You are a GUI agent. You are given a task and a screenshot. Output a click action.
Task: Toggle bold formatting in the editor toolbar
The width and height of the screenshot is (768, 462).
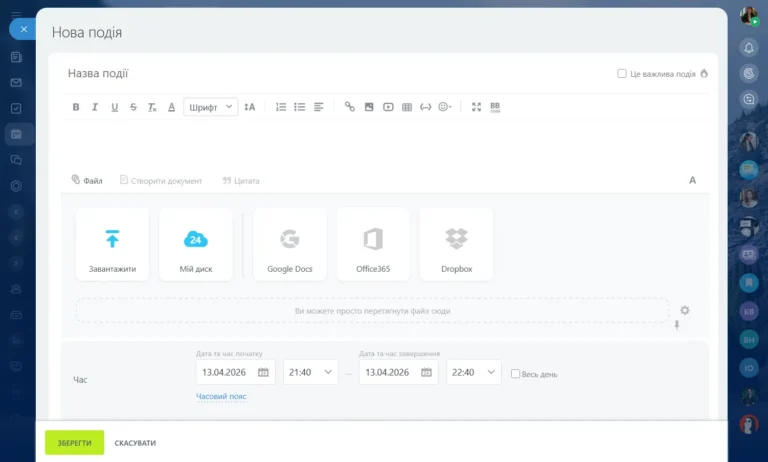click(x=76, y=107)
